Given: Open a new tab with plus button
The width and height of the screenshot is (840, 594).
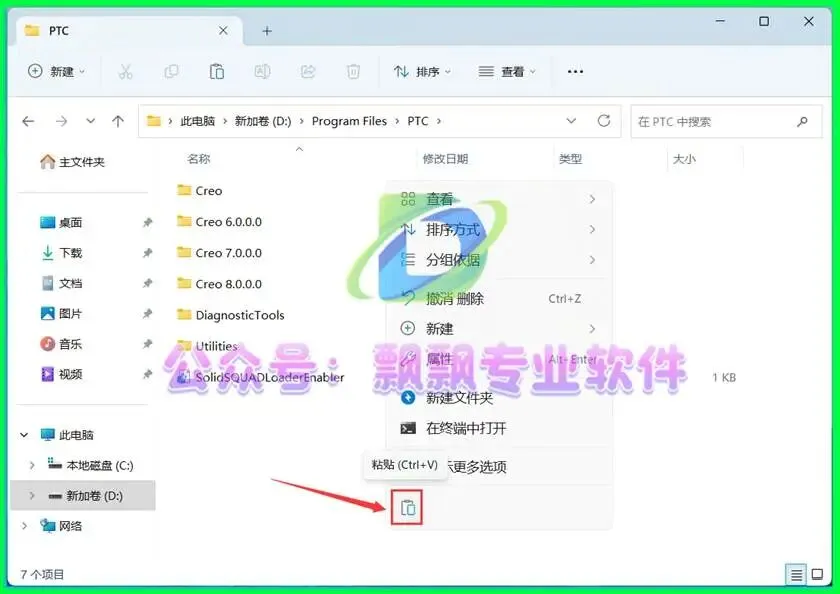Looking at the screenshot, I should (267, 31).
